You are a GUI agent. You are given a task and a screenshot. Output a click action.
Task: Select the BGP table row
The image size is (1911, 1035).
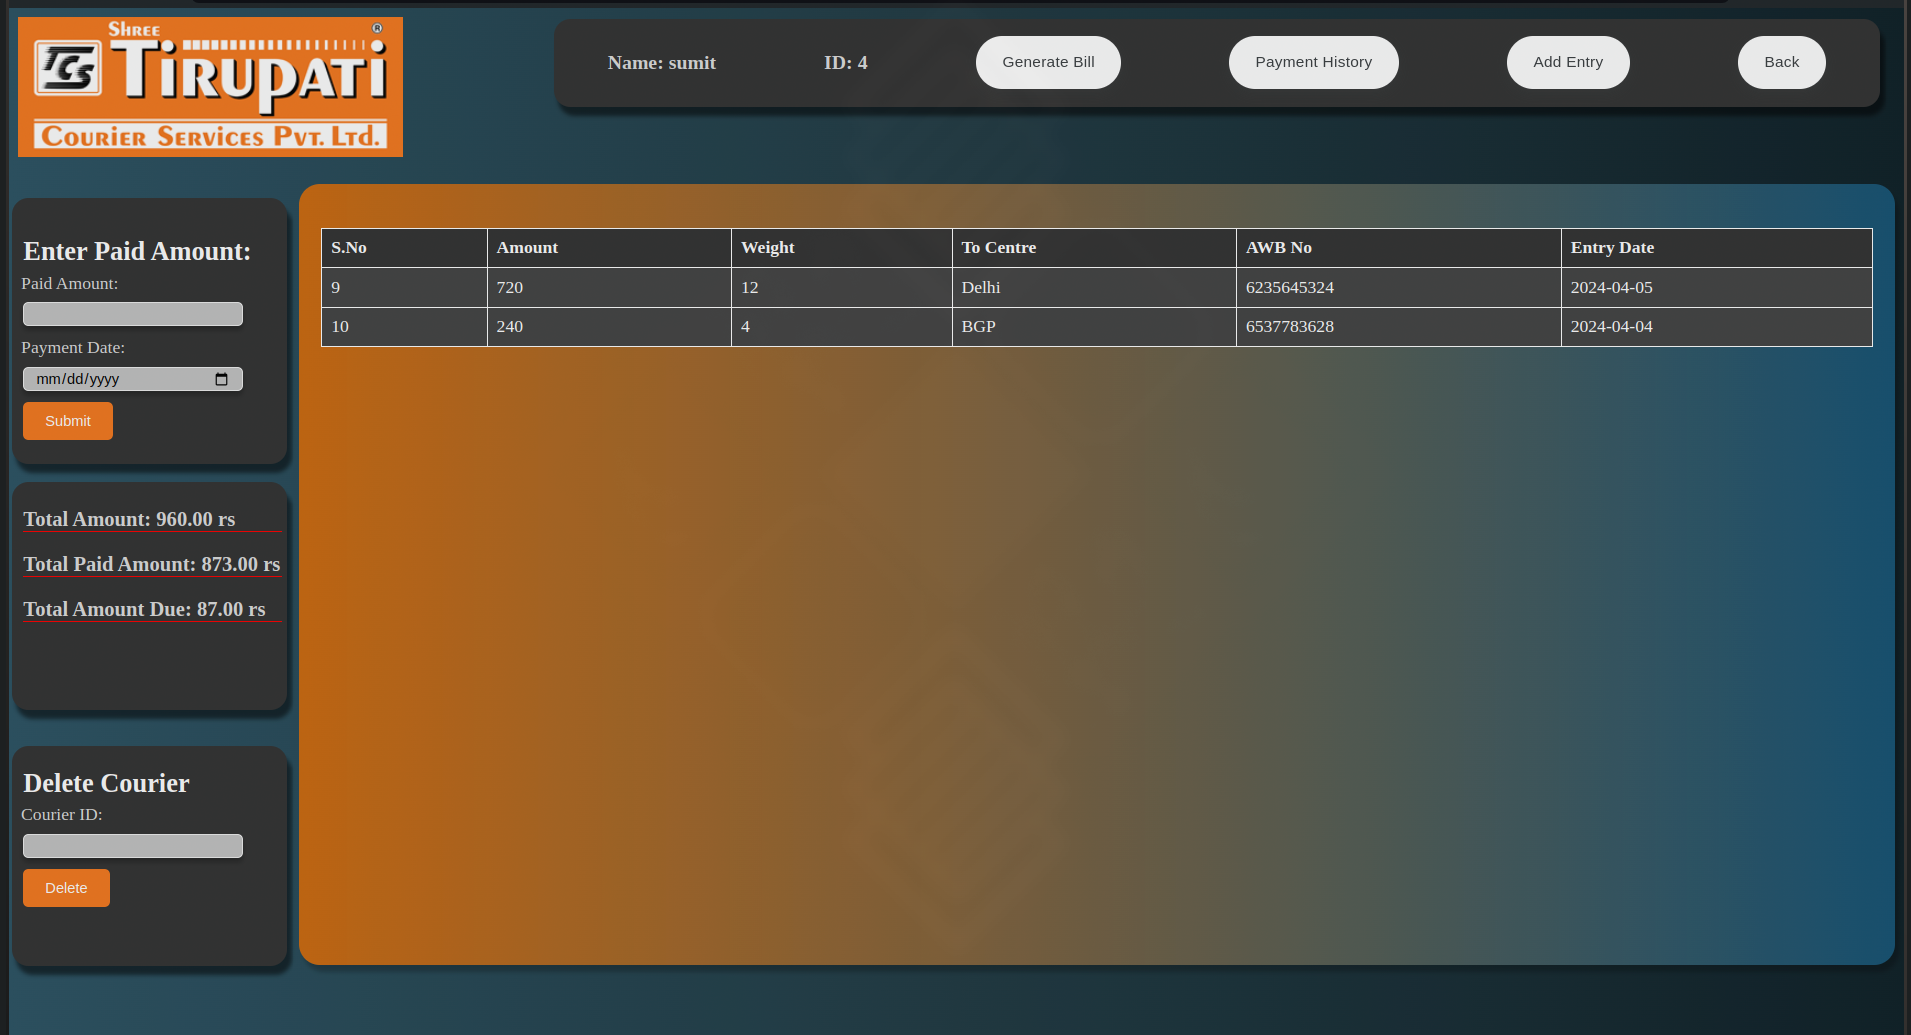point(978,326)
